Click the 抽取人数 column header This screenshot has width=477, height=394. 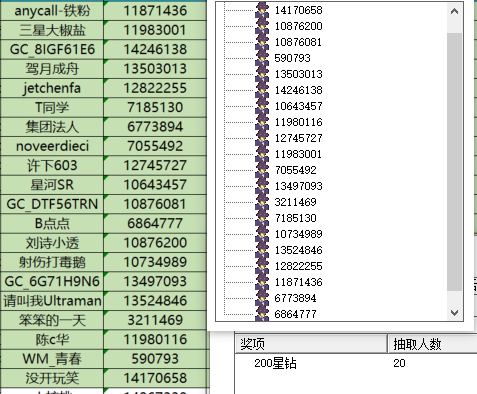[x=433, y=344]
